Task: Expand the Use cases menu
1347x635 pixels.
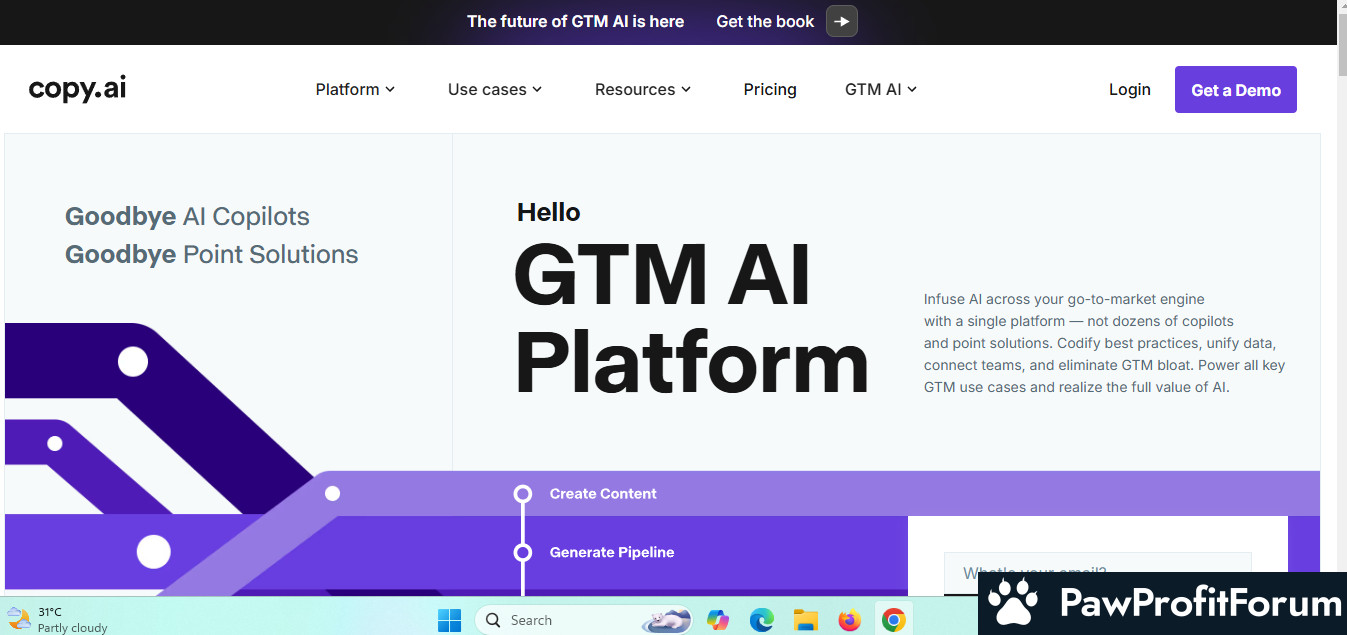Action: click(495, 89)
